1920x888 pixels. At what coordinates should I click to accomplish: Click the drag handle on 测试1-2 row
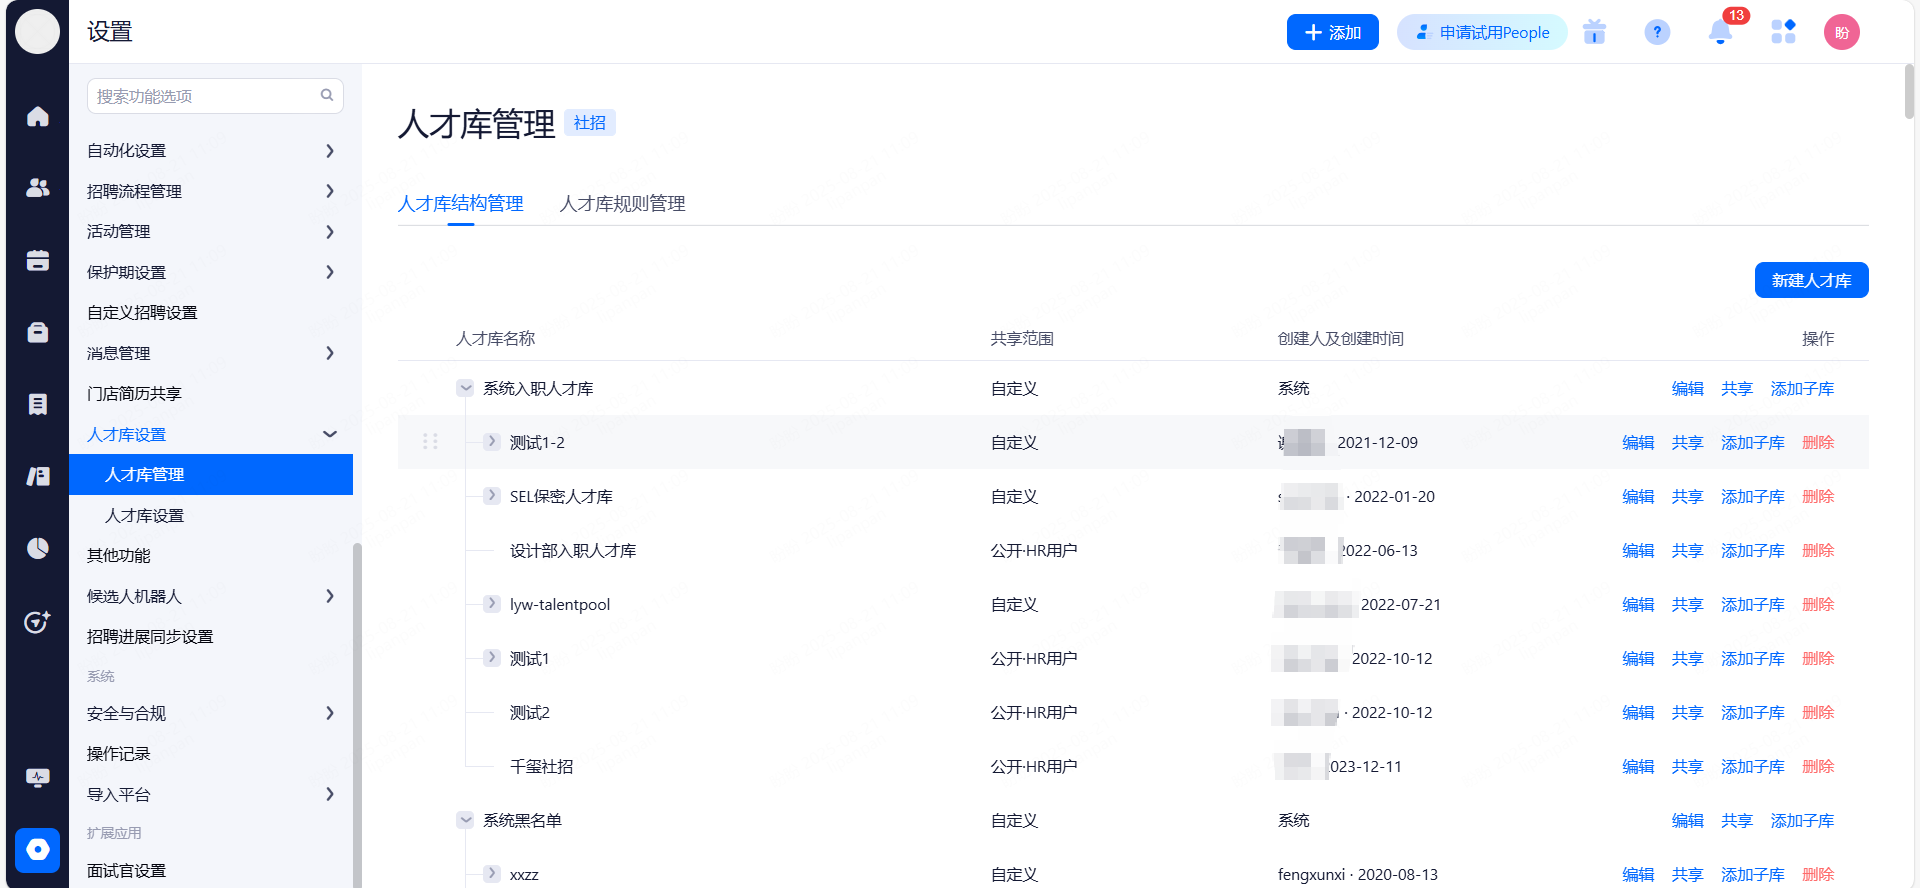[x=430, y=442]
